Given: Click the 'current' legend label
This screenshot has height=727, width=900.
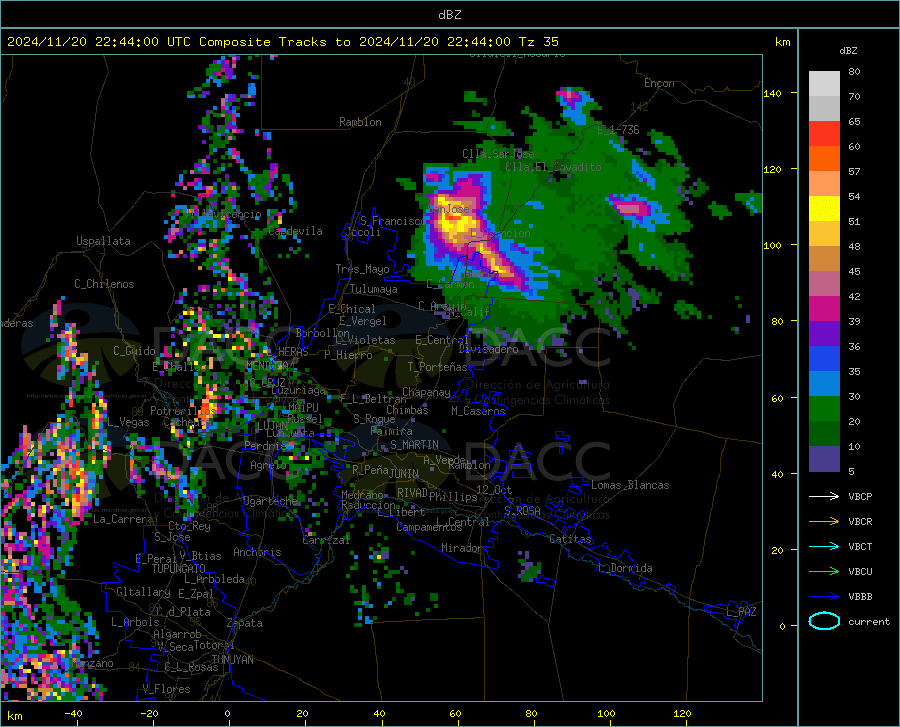Looking at the screenshot, I should (869, 621).
